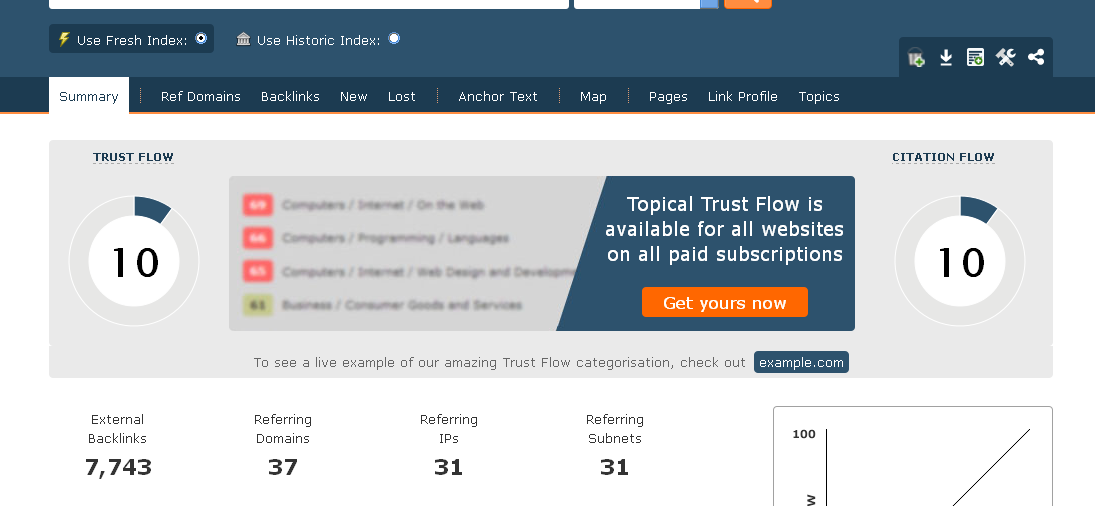The image size is (1095, 506).
Task: Click the Get yours now button
Action: (x=725, y=302)
